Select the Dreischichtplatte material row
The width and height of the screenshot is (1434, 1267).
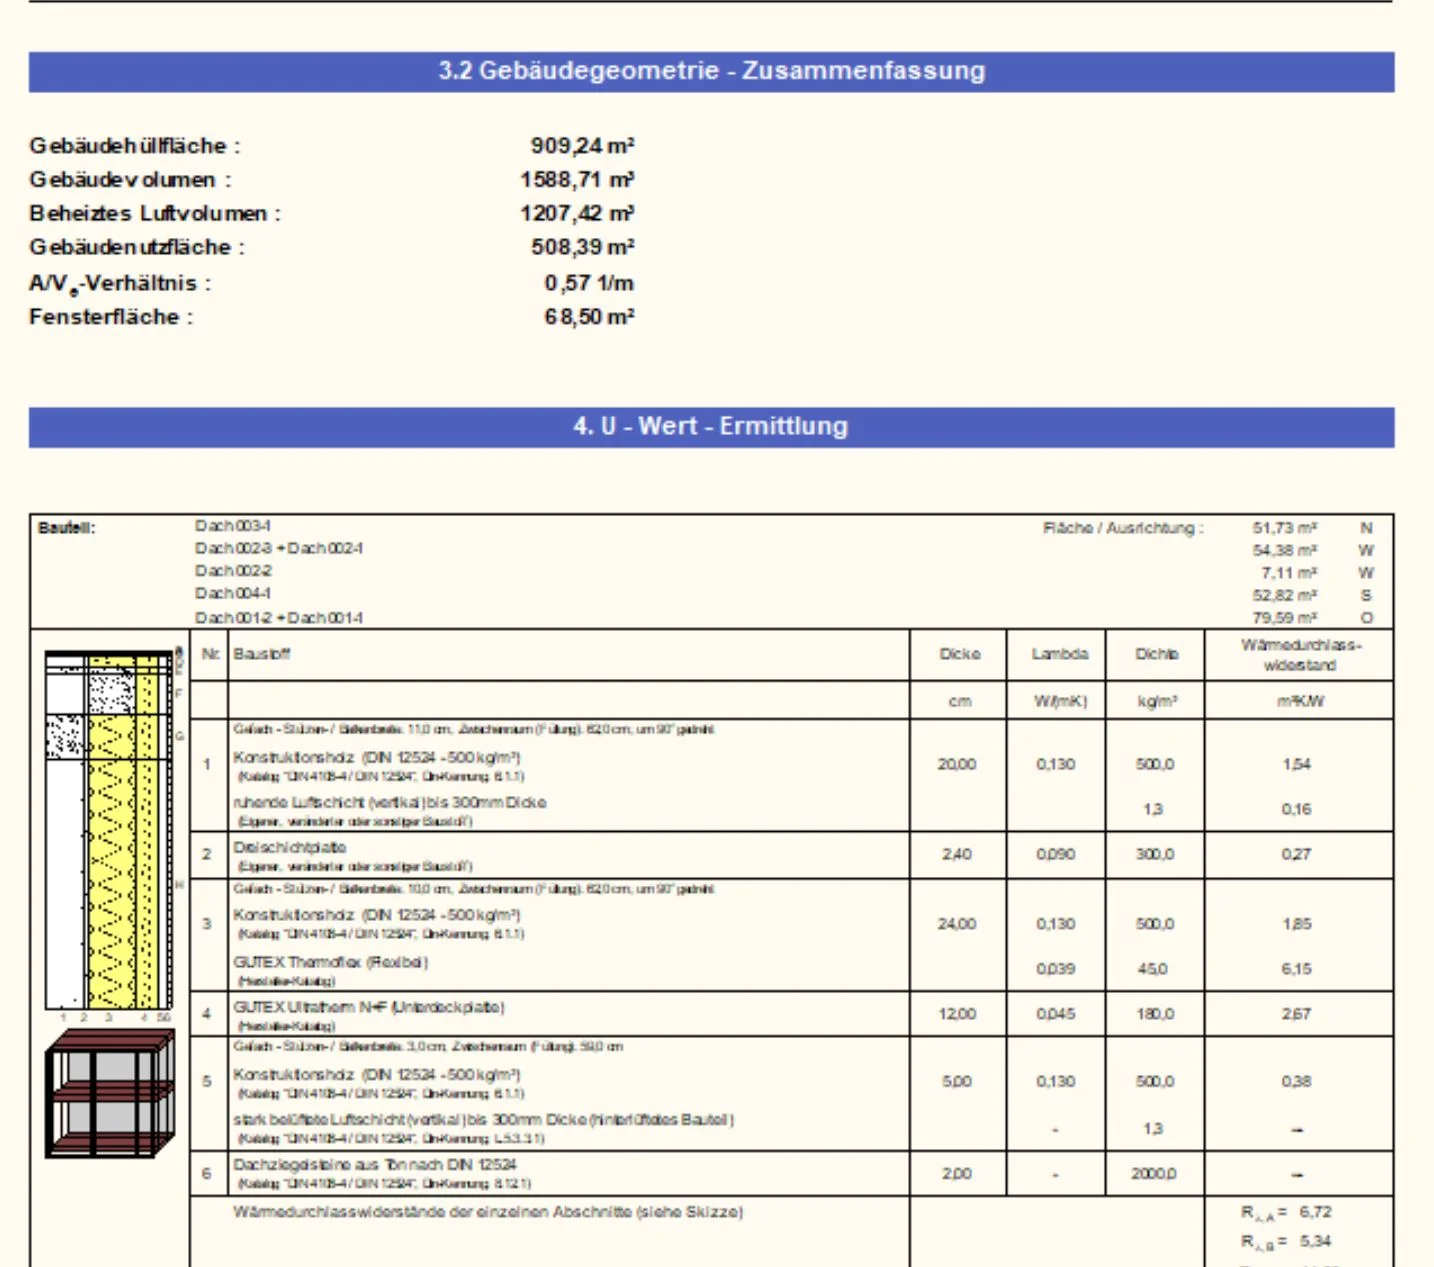click(791, 856)
